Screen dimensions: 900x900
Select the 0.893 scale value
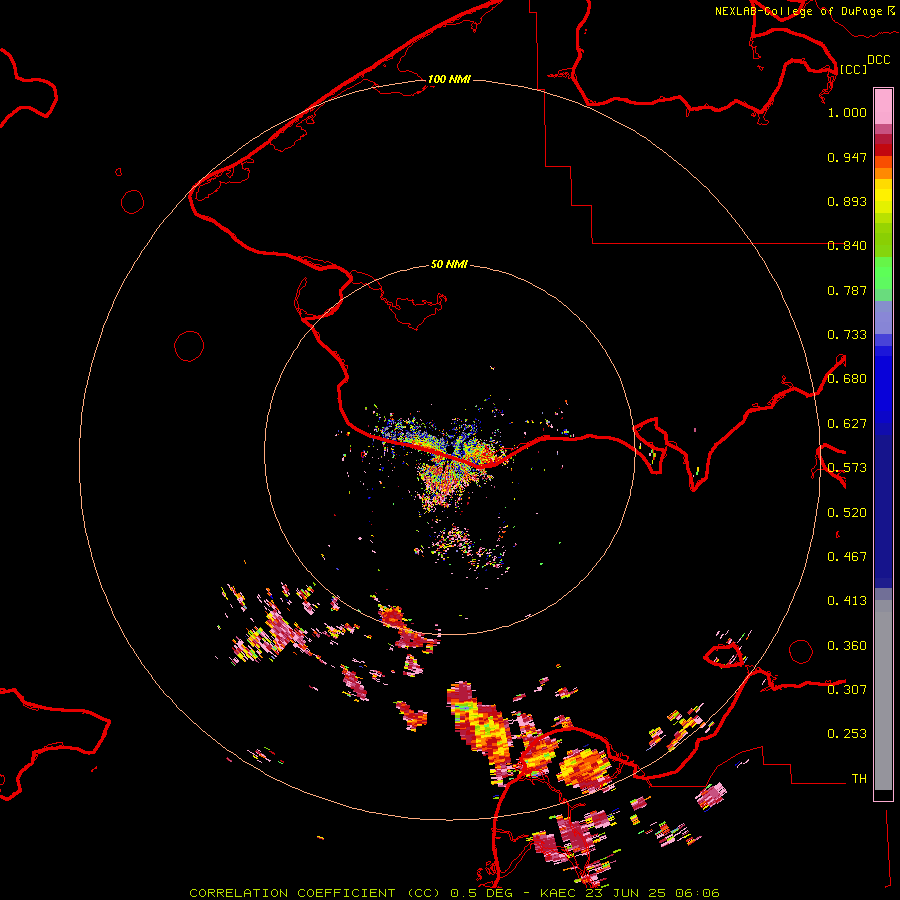847,201
